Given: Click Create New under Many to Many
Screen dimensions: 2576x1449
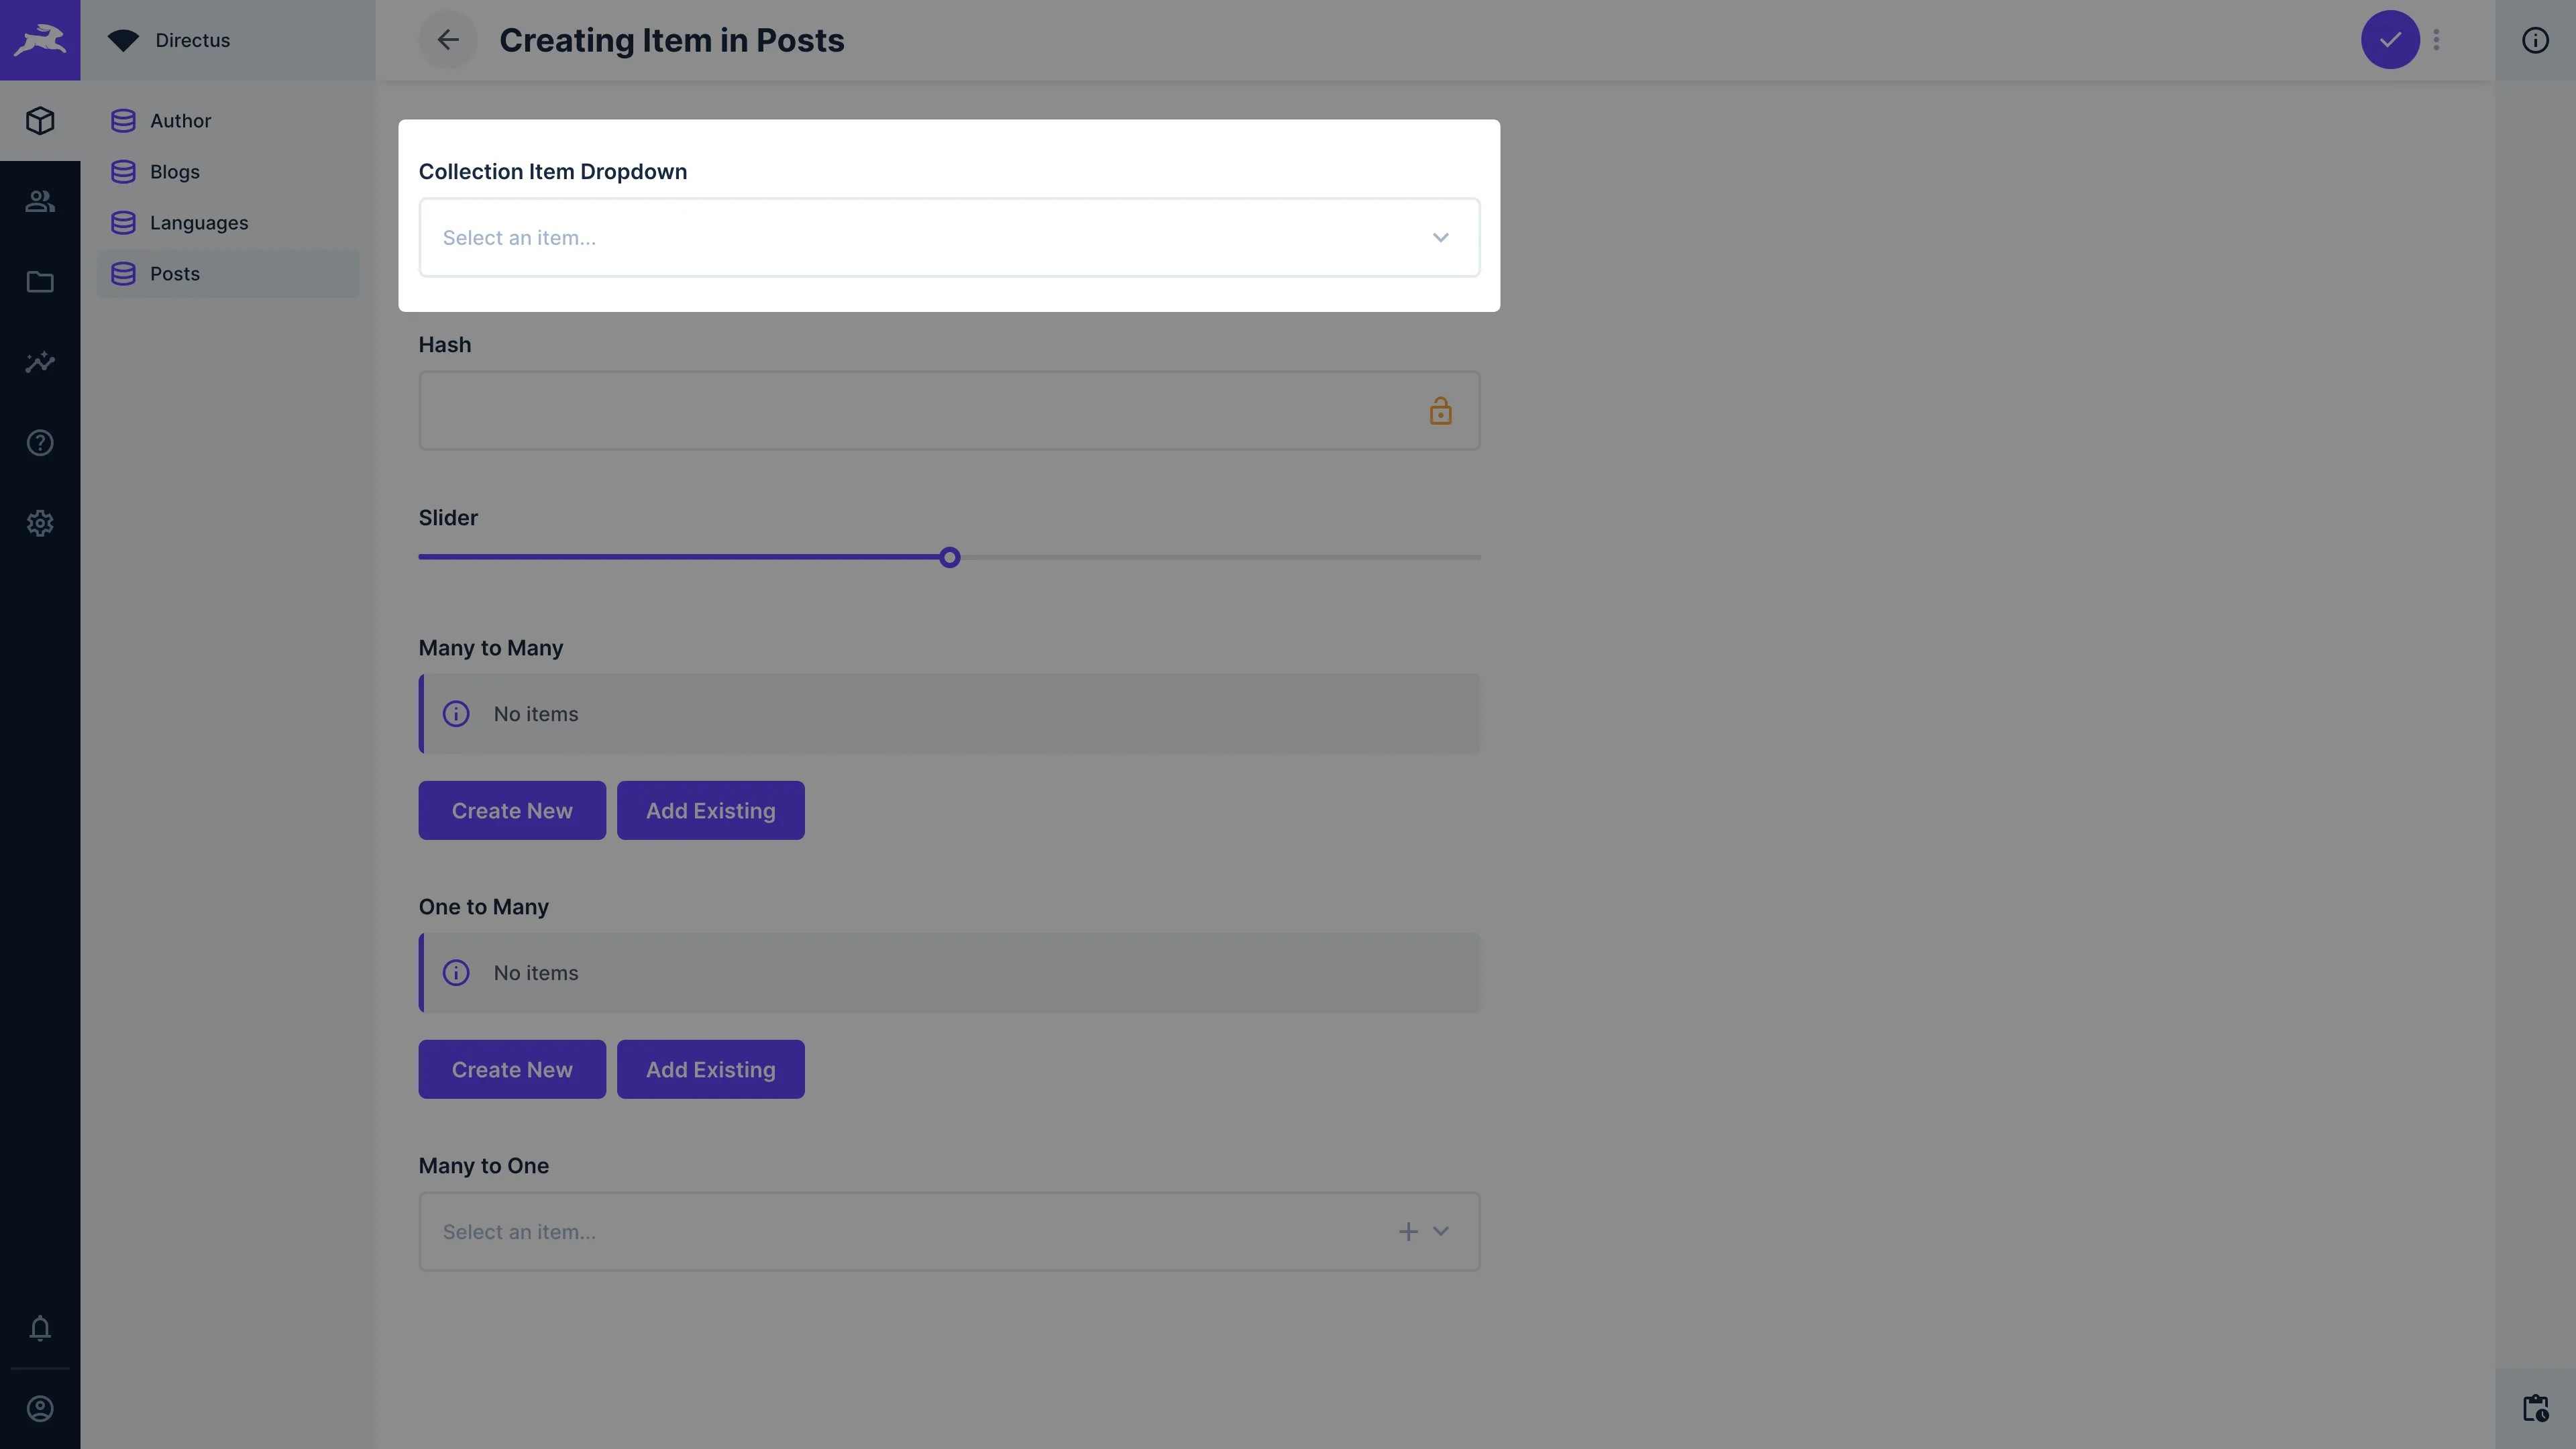Looking at the screenshot, I should click(x=512, y=811).
